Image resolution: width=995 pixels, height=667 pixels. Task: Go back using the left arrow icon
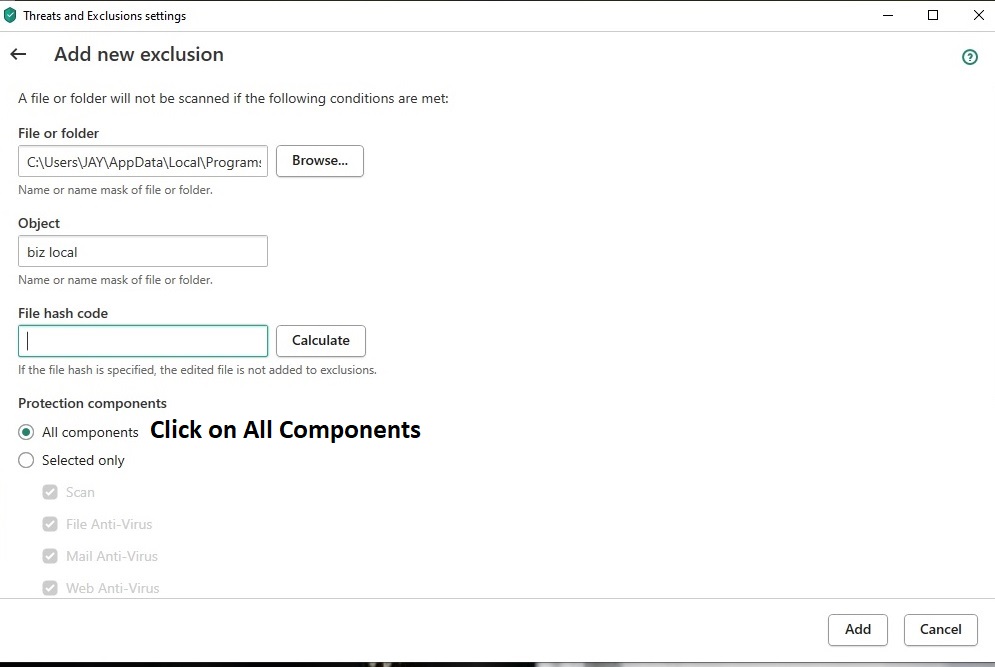point(18,55)
